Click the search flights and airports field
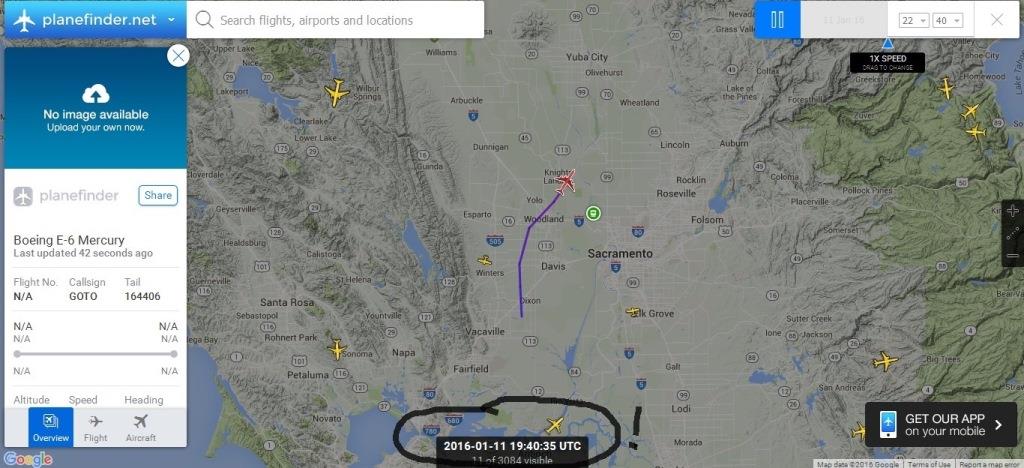The height and width of the screenshot is (468, 1024). pos(335,20)
